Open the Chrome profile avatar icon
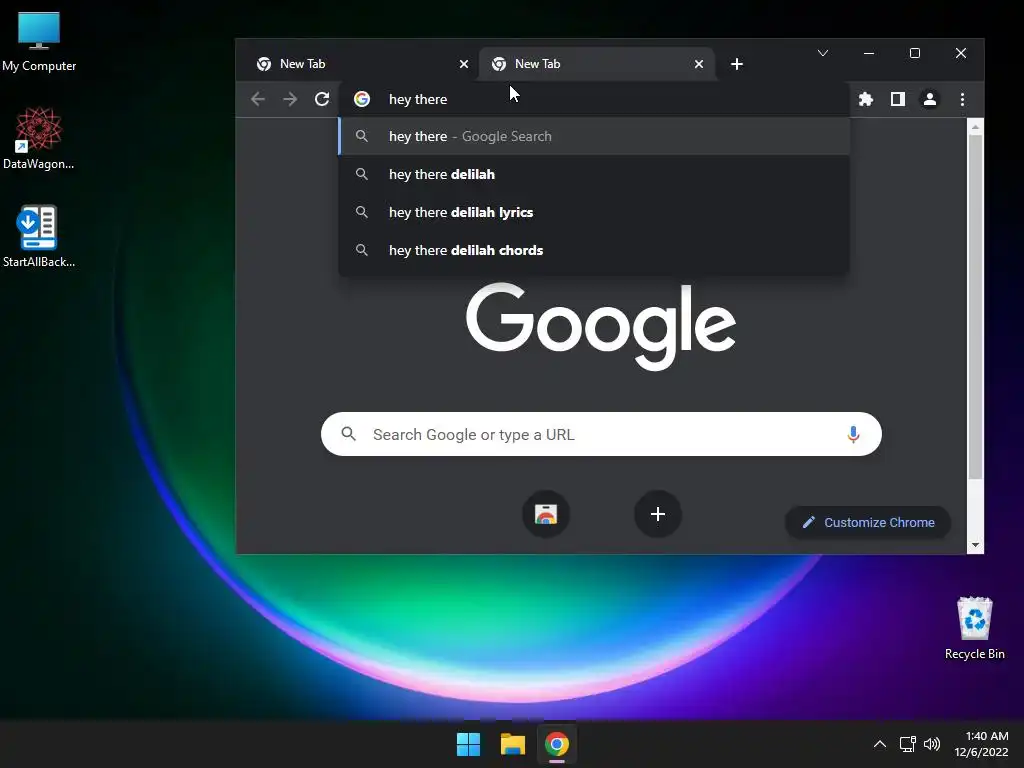This screenshot has height=768, width=1024. pos(929,99)
